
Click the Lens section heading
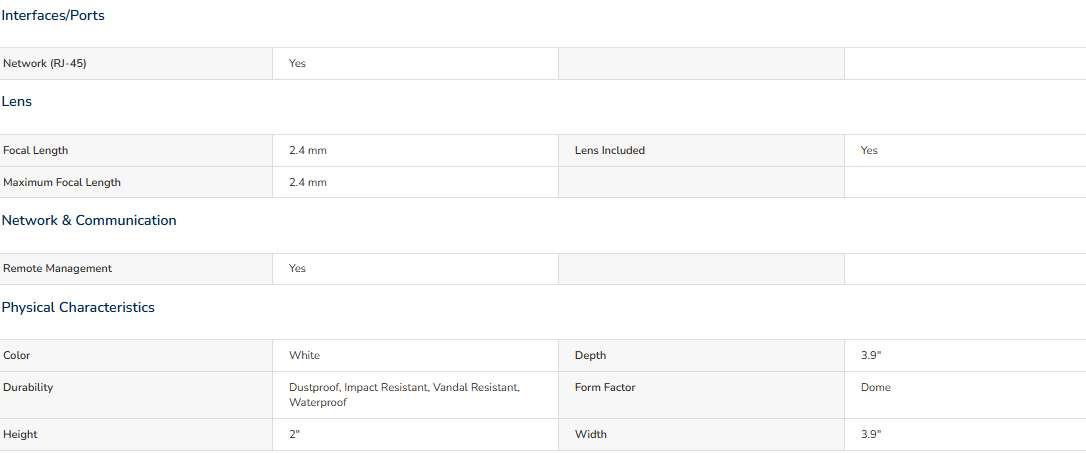point(17,102)
